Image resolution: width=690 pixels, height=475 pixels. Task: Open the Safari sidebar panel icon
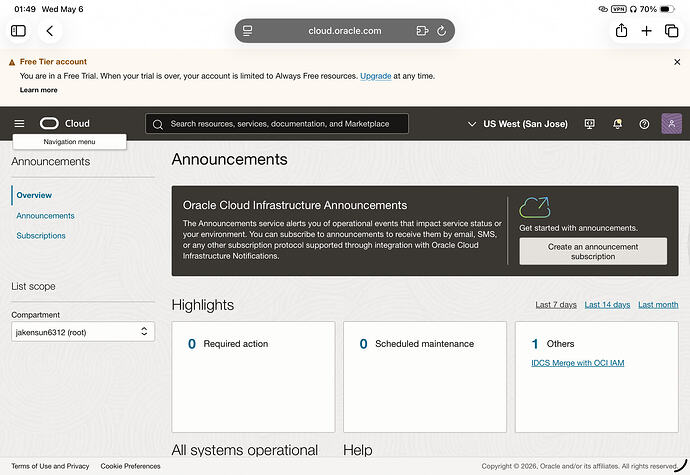(18, 31)
